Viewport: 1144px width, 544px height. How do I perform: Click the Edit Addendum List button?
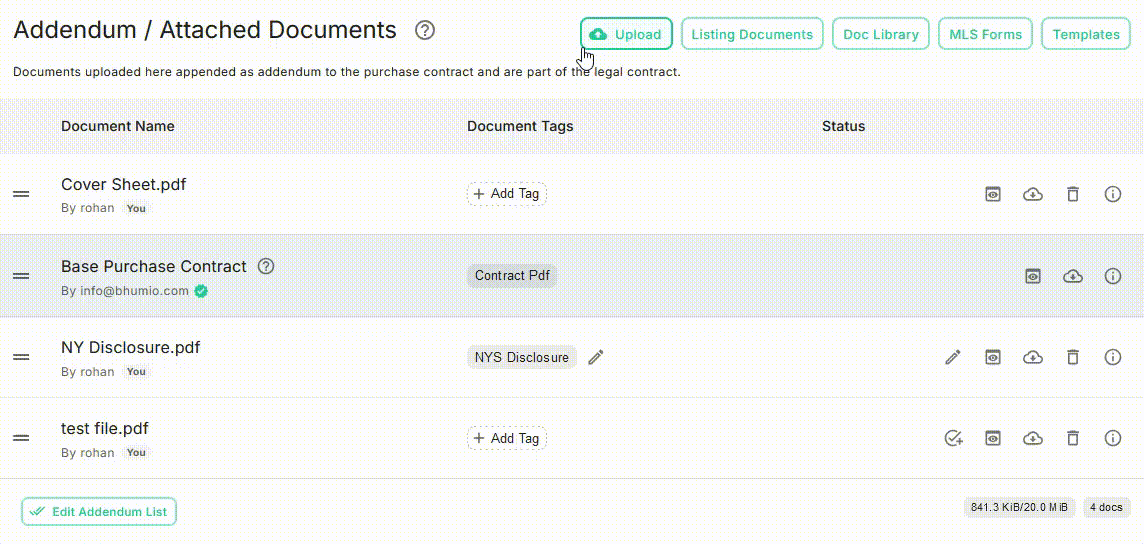point(99,512)
